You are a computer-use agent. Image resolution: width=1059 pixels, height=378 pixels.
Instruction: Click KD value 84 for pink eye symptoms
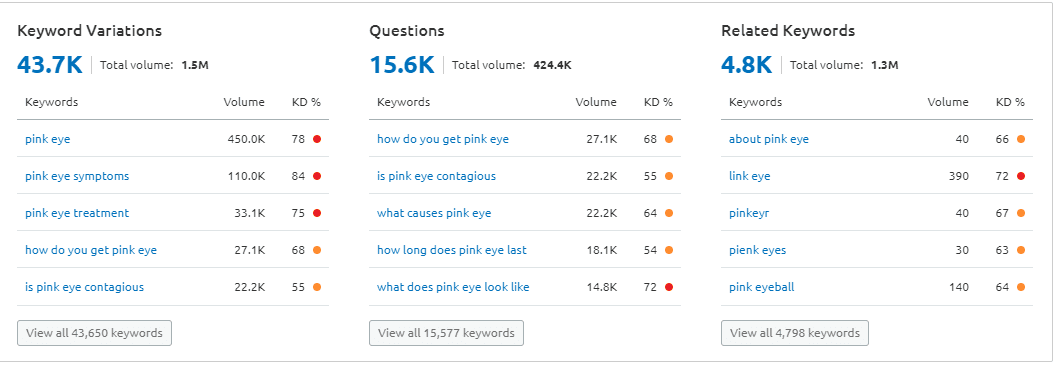click(x=299, y=176)
